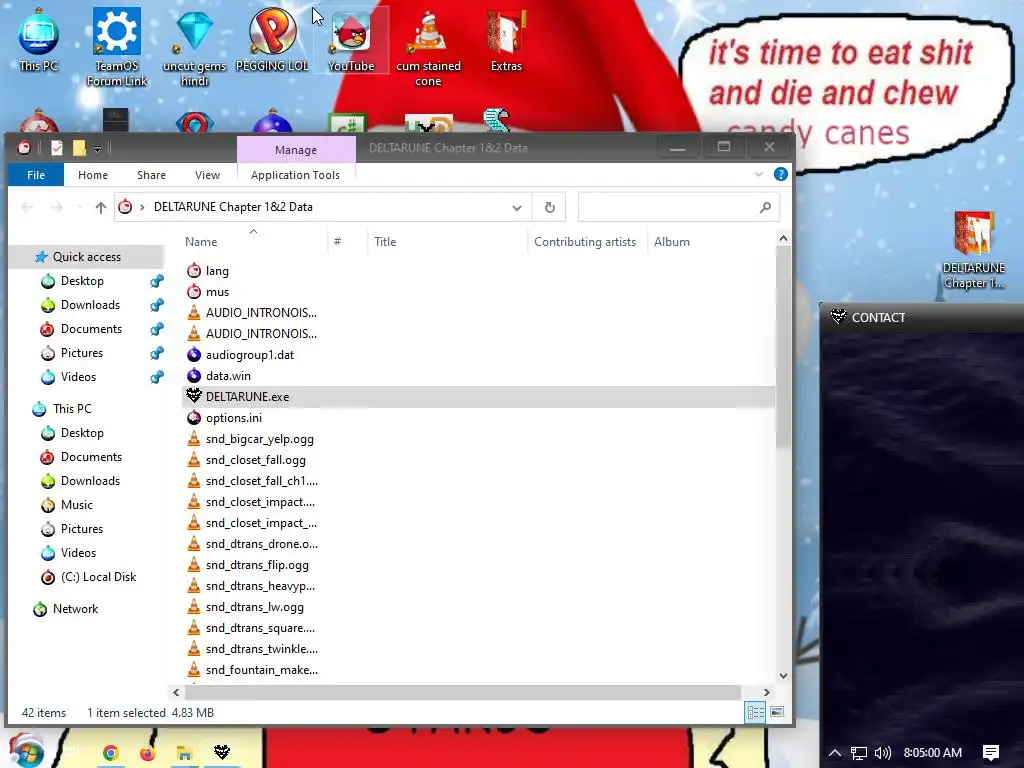The width and height of the screenshot is (1024, 768).
Task: Open Extras desktop folder icon
Action: click(506, 39)
